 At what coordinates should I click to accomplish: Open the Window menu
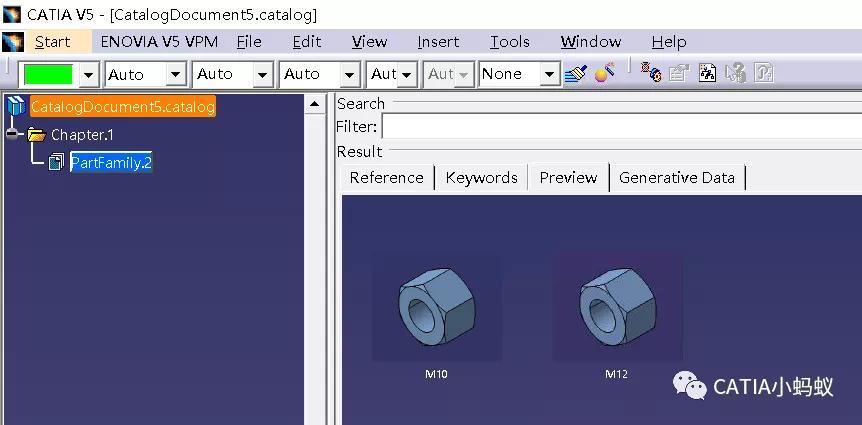tap(591, 42)
